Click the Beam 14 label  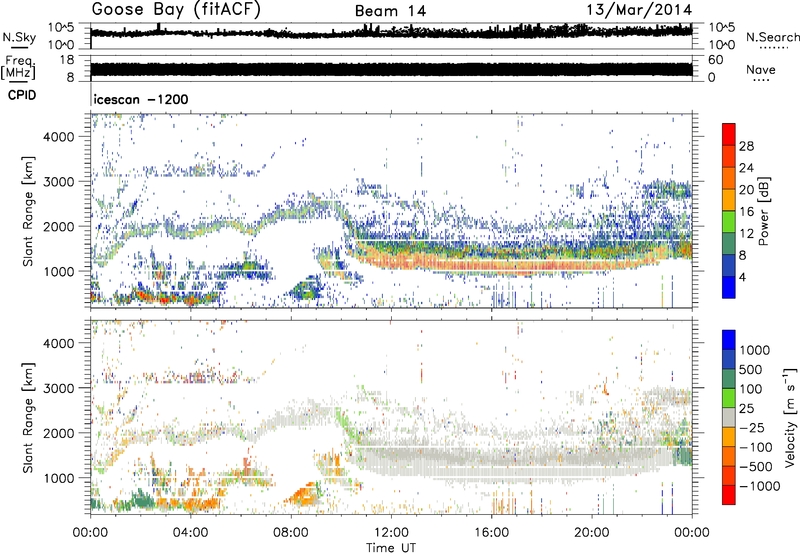[x=390, y=11]
